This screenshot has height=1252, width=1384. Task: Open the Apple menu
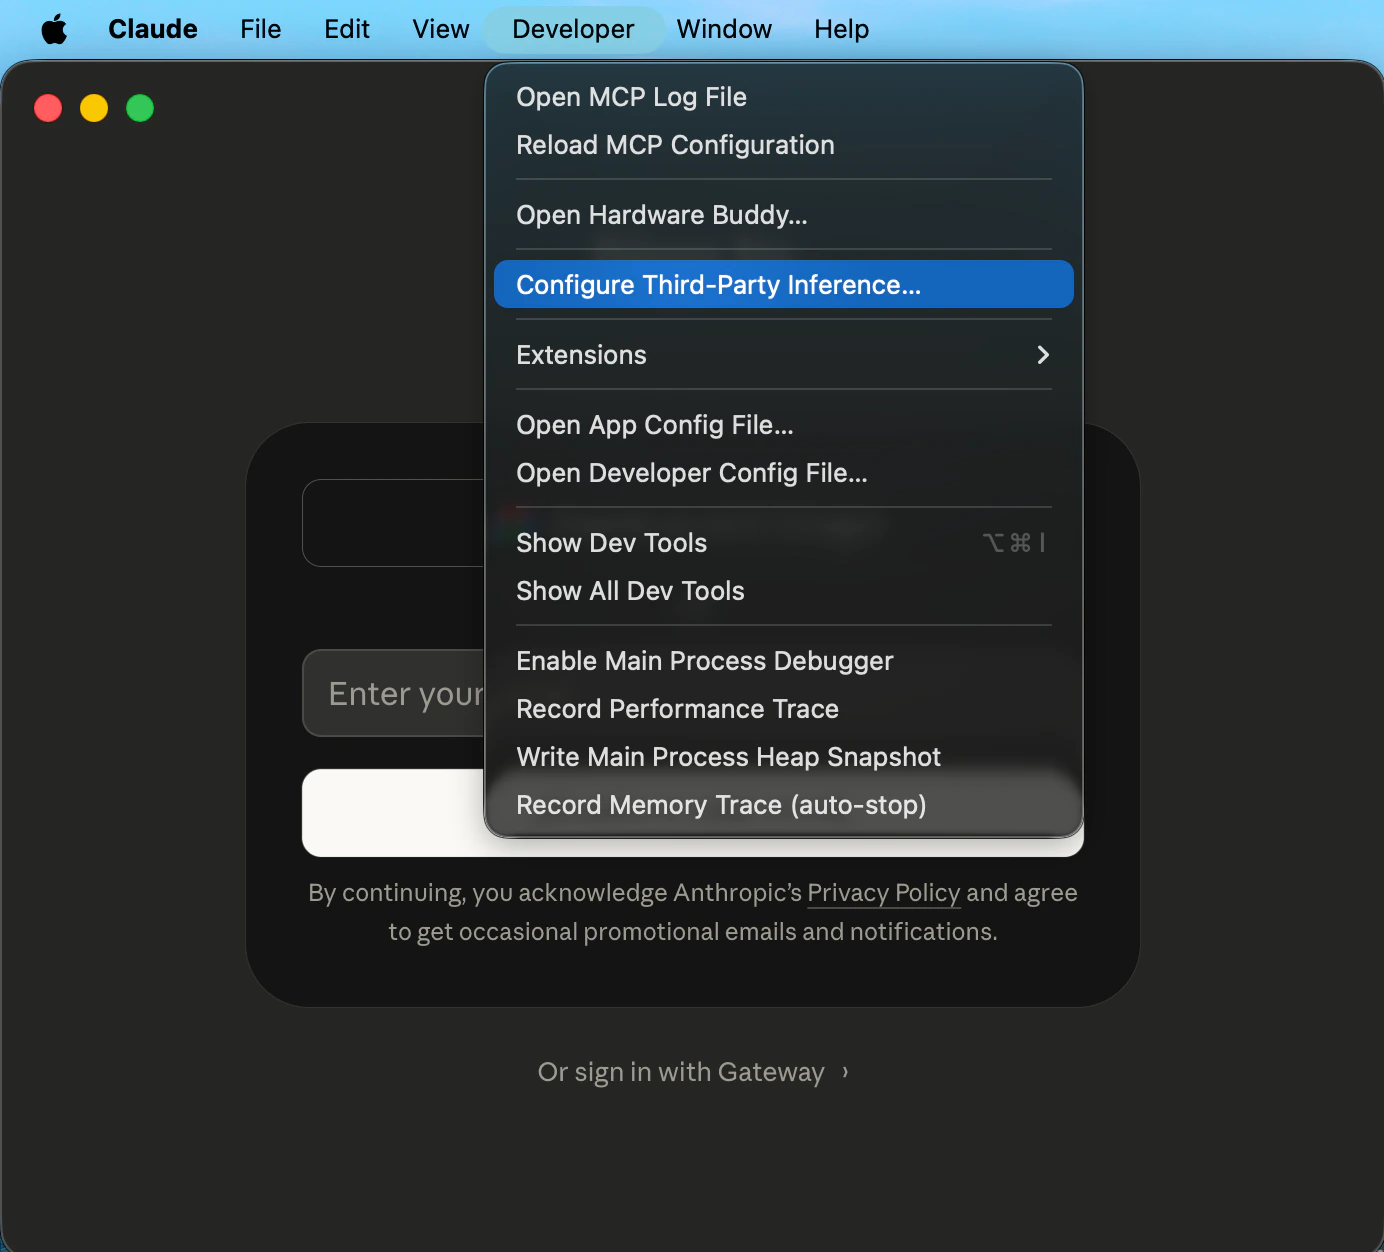click(55, 29)
